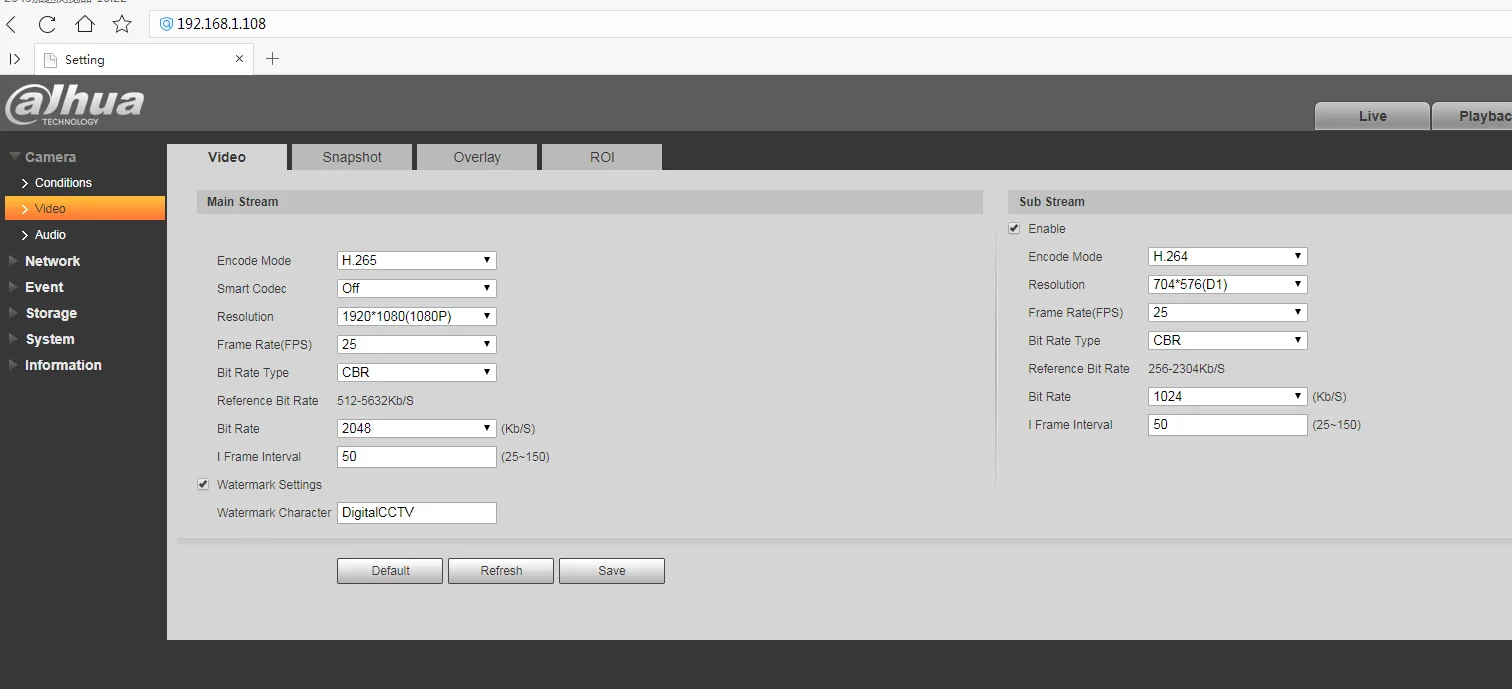Image resolution: width=1512 pixels, height=689 pixels.
Task: Open the Playback tab
Action: click(1472, 116)
